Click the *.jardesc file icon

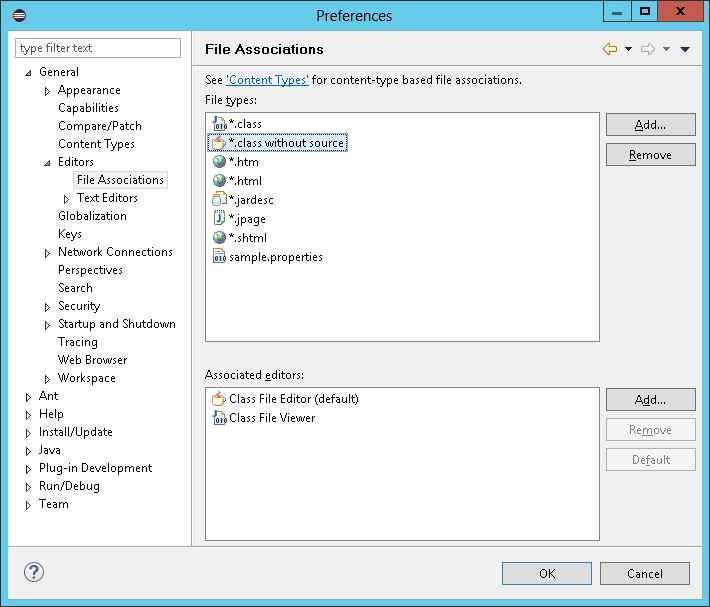pos(220,200)
